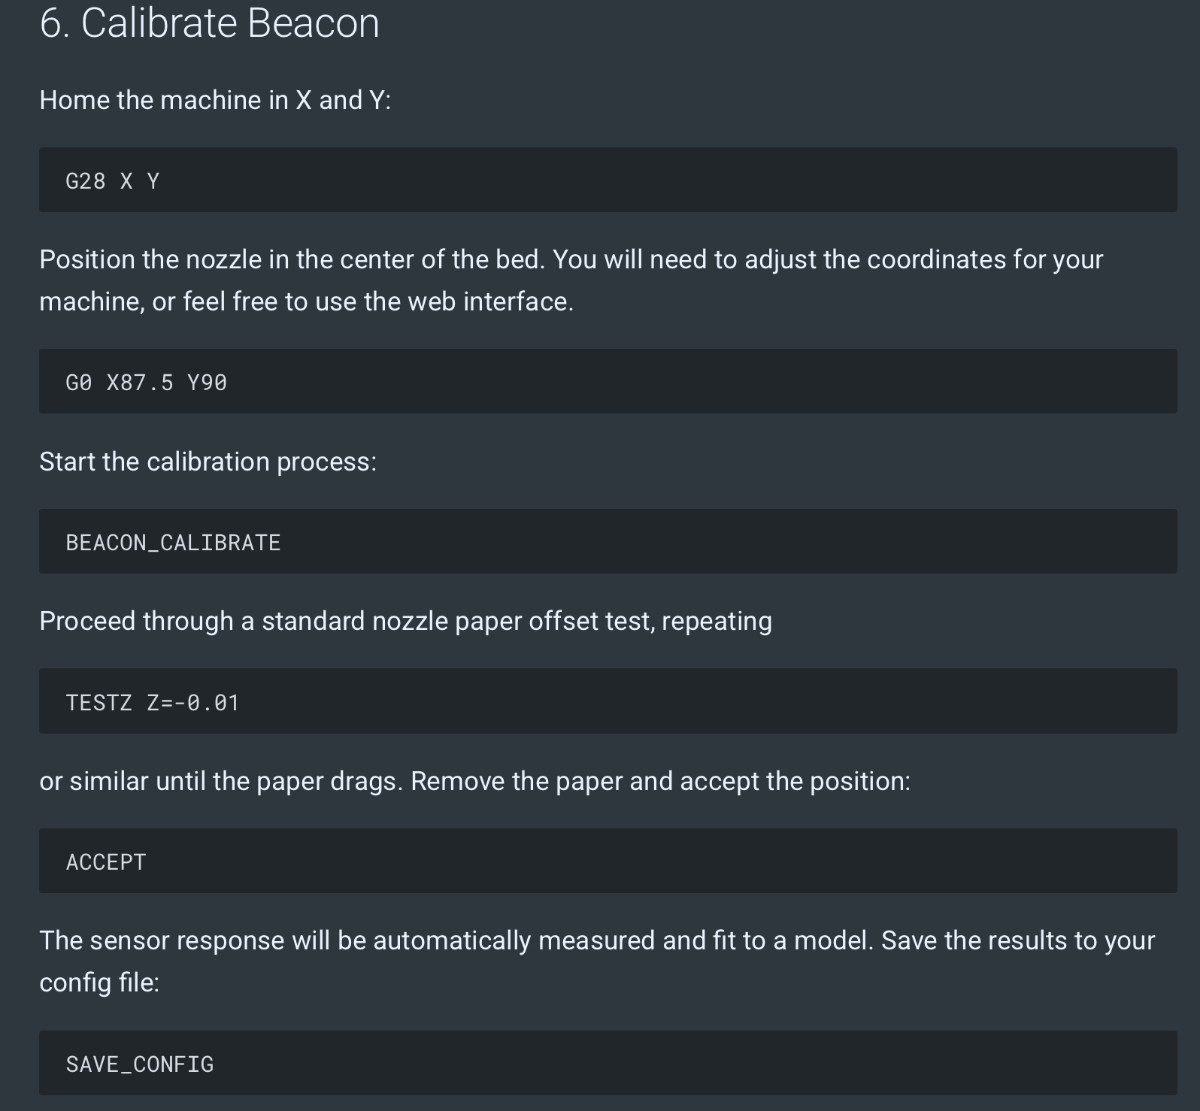Click the "accept the position:" phrase
The image size is (1200, 1111).
[x=795, y=781]
